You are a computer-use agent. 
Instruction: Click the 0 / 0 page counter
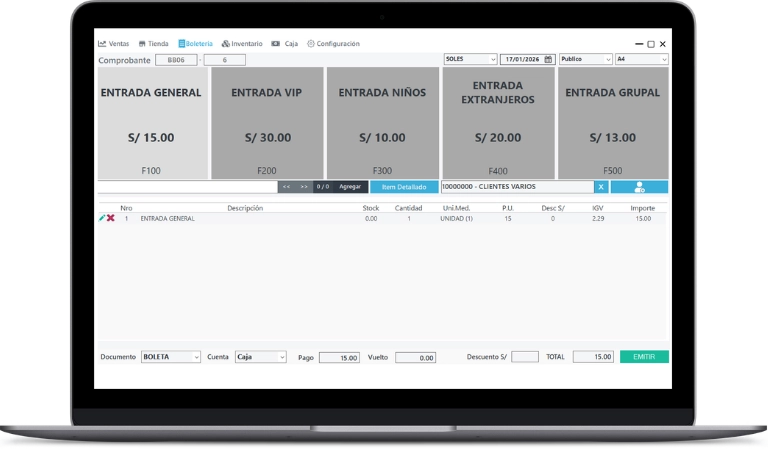[x=323, y=187]
